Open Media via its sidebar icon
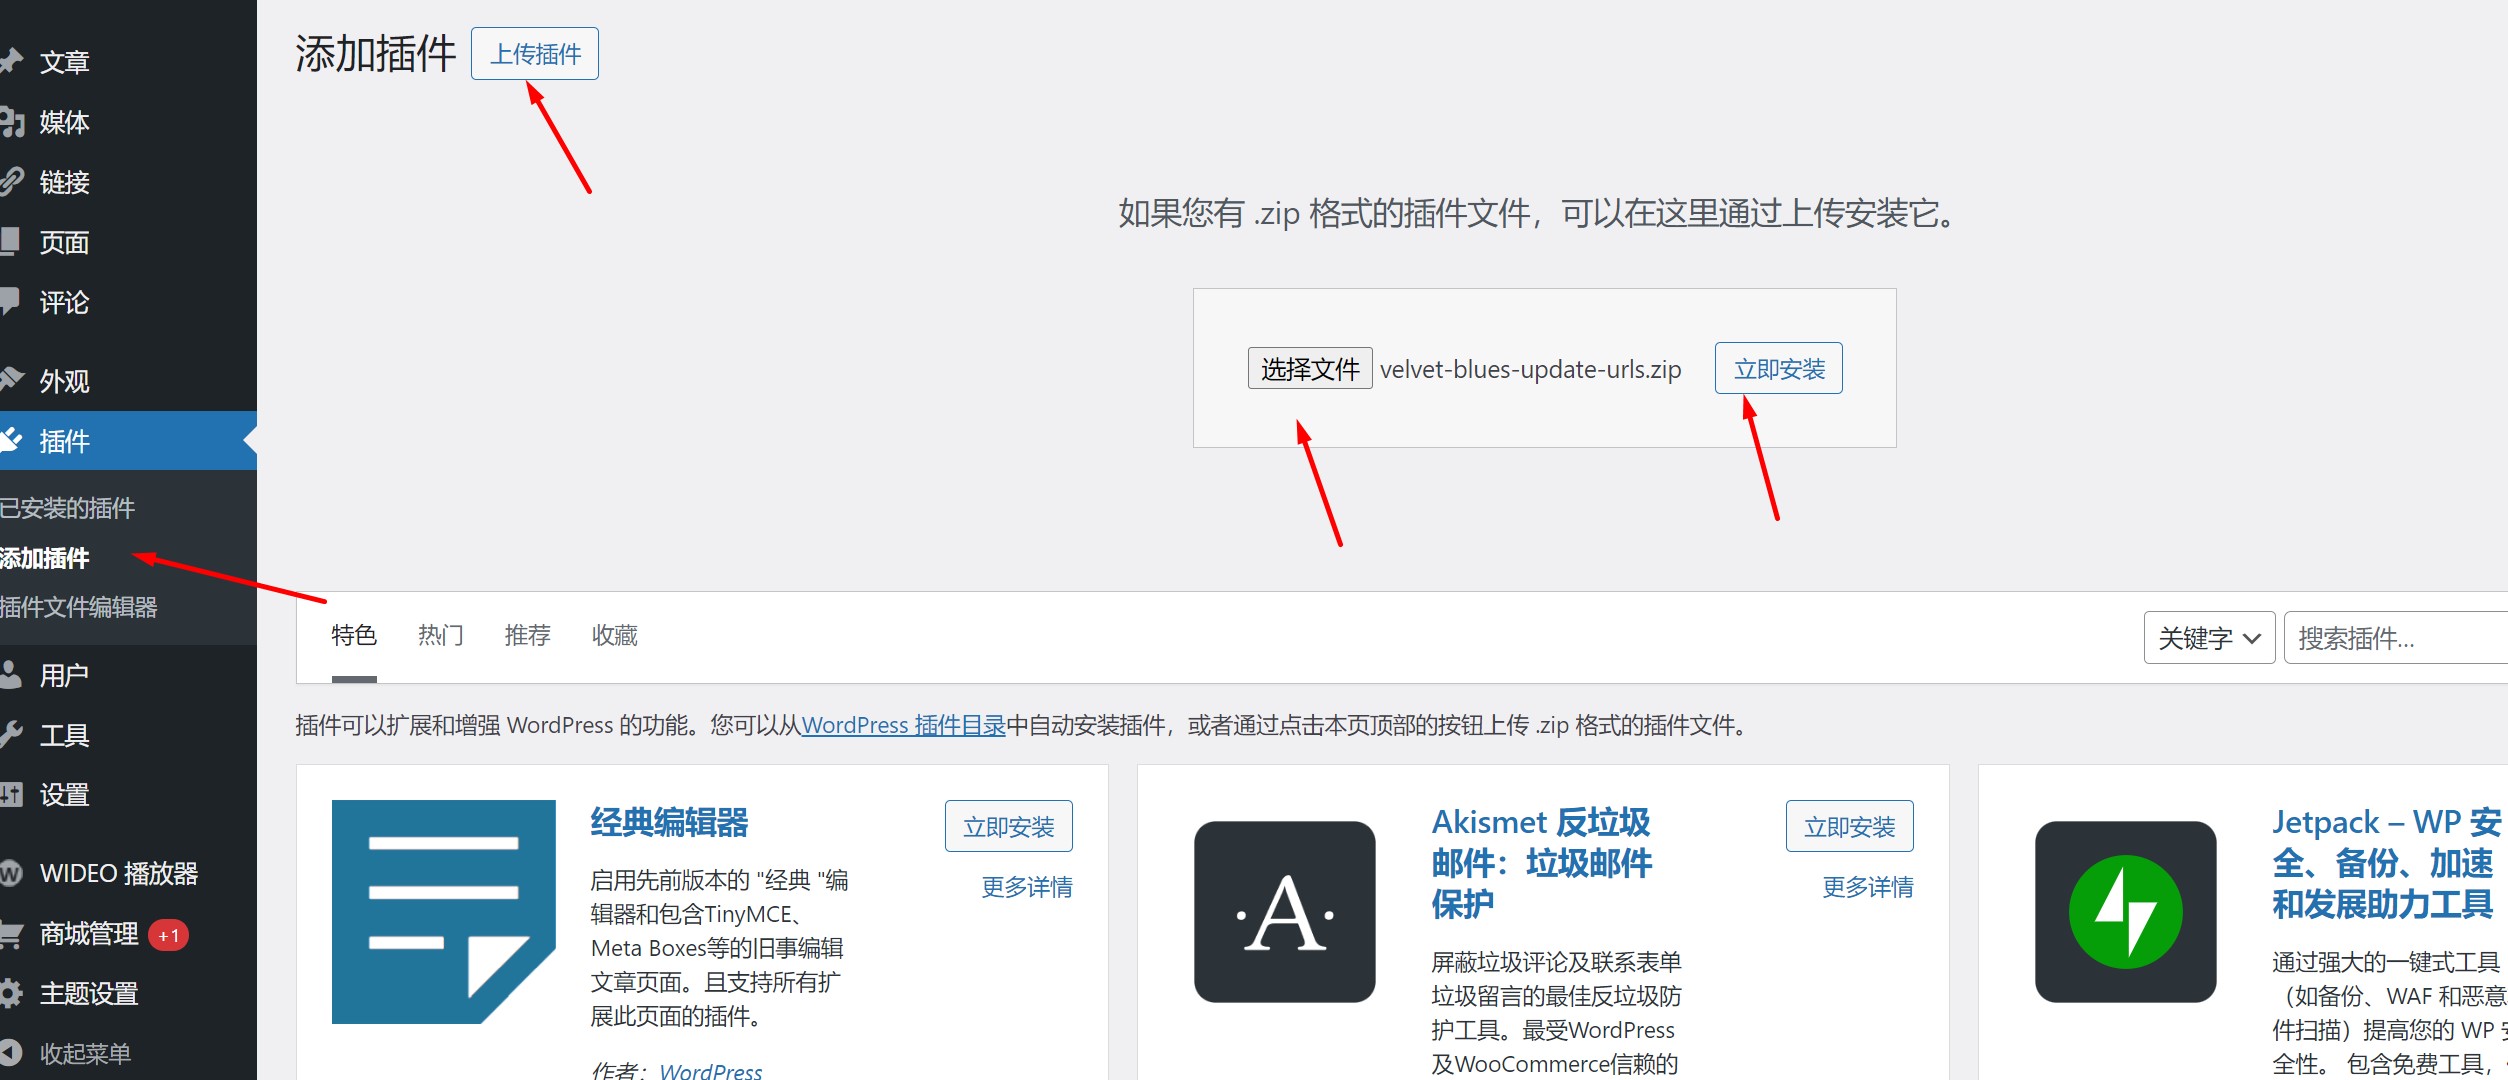Screen dimensions: 2508x1080 click(11, 122)
